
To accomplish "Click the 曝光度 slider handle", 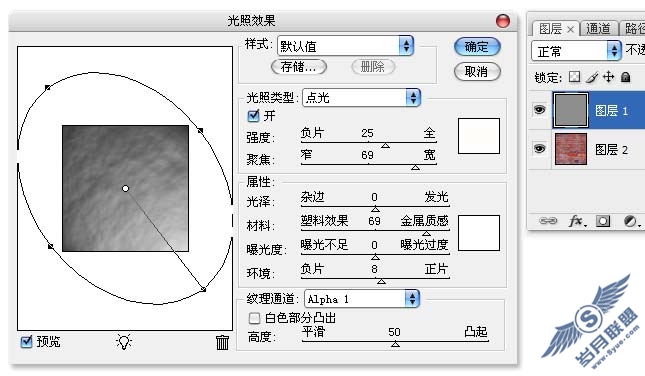I will click(x=375, y=258).
